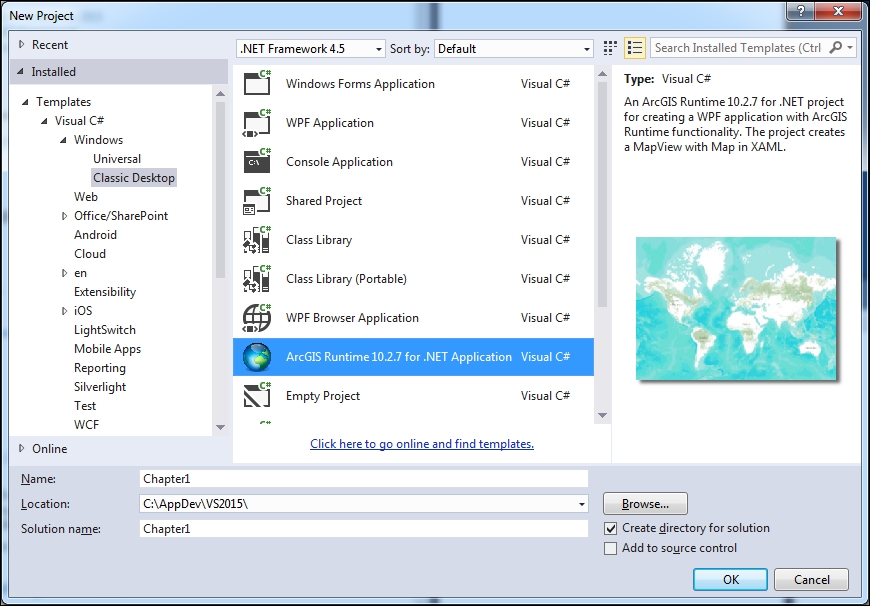The image size is (870, 606).
Task: Enable Add to source control checkbox
Action: pos(611,548)
